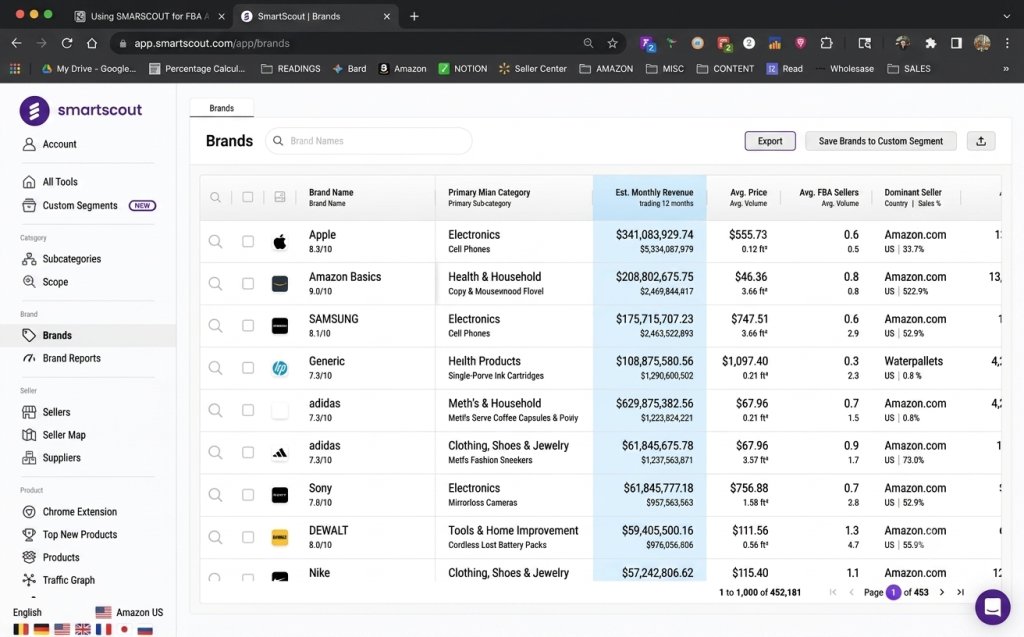Click the smartscout logo

point(81,110)
